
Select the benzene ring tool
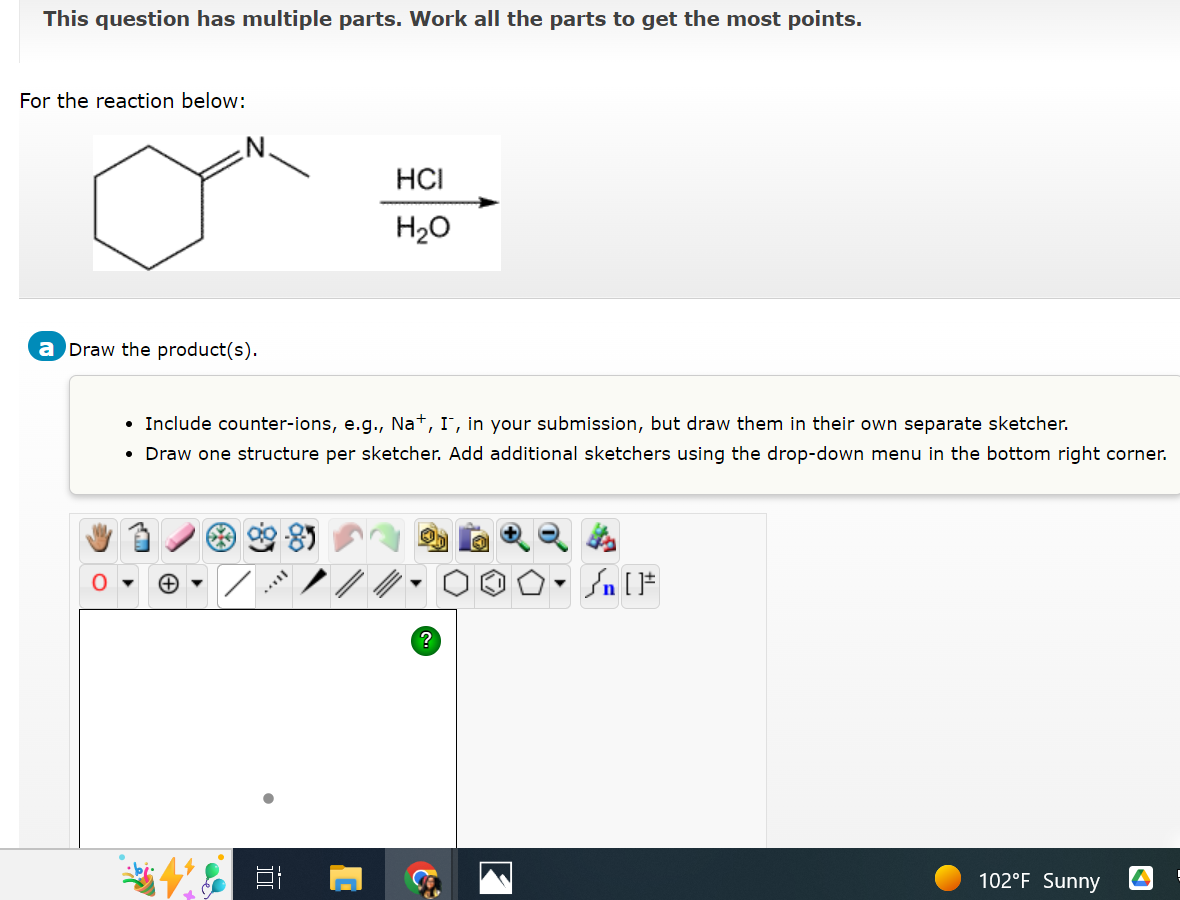pos(493,584)
